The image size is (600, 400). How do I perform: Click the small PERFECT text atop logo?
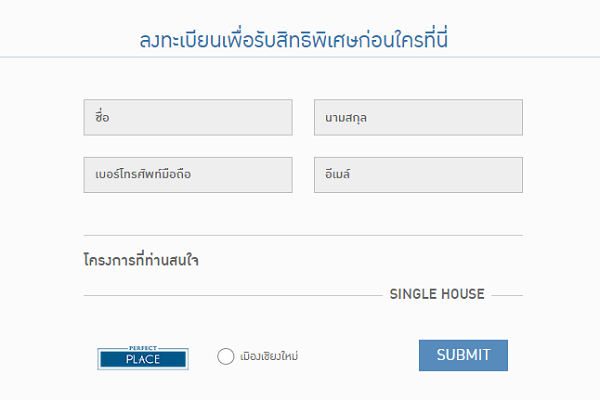click(x=143, y=348)
